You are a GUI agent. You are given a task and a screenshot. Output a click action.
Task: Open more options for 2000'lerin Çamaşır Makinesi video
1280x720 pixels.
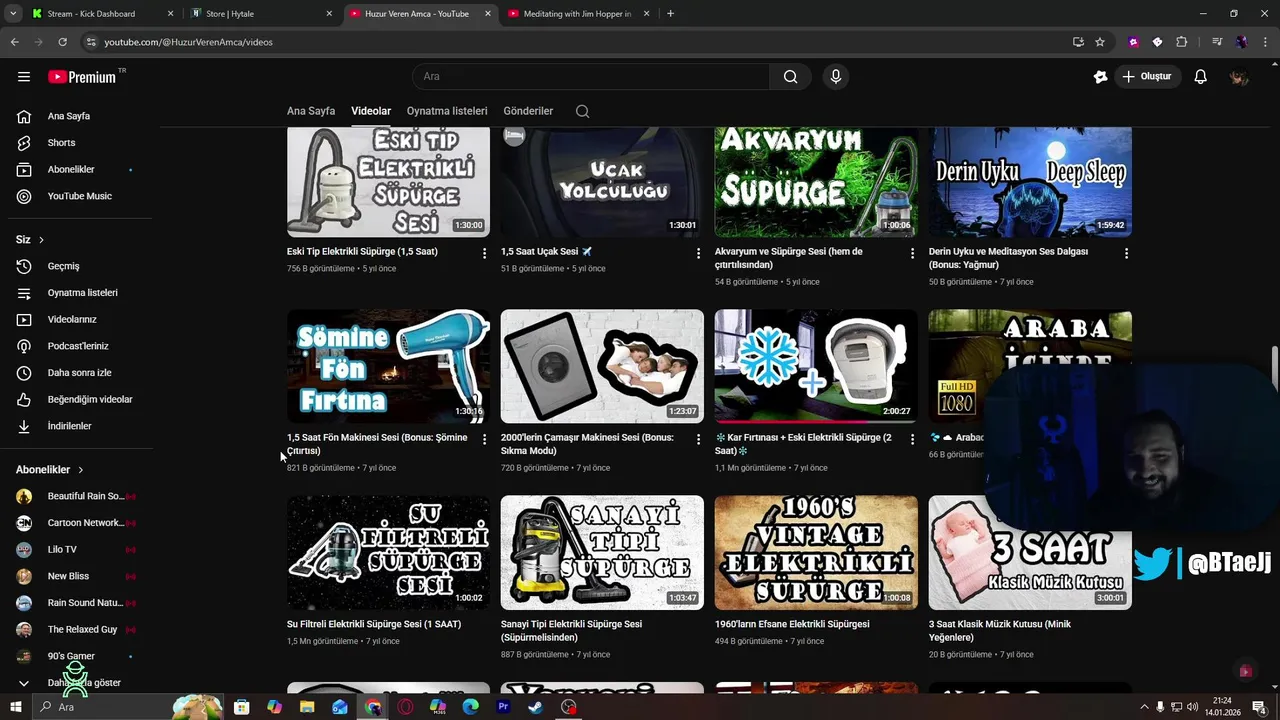(698, 439)
